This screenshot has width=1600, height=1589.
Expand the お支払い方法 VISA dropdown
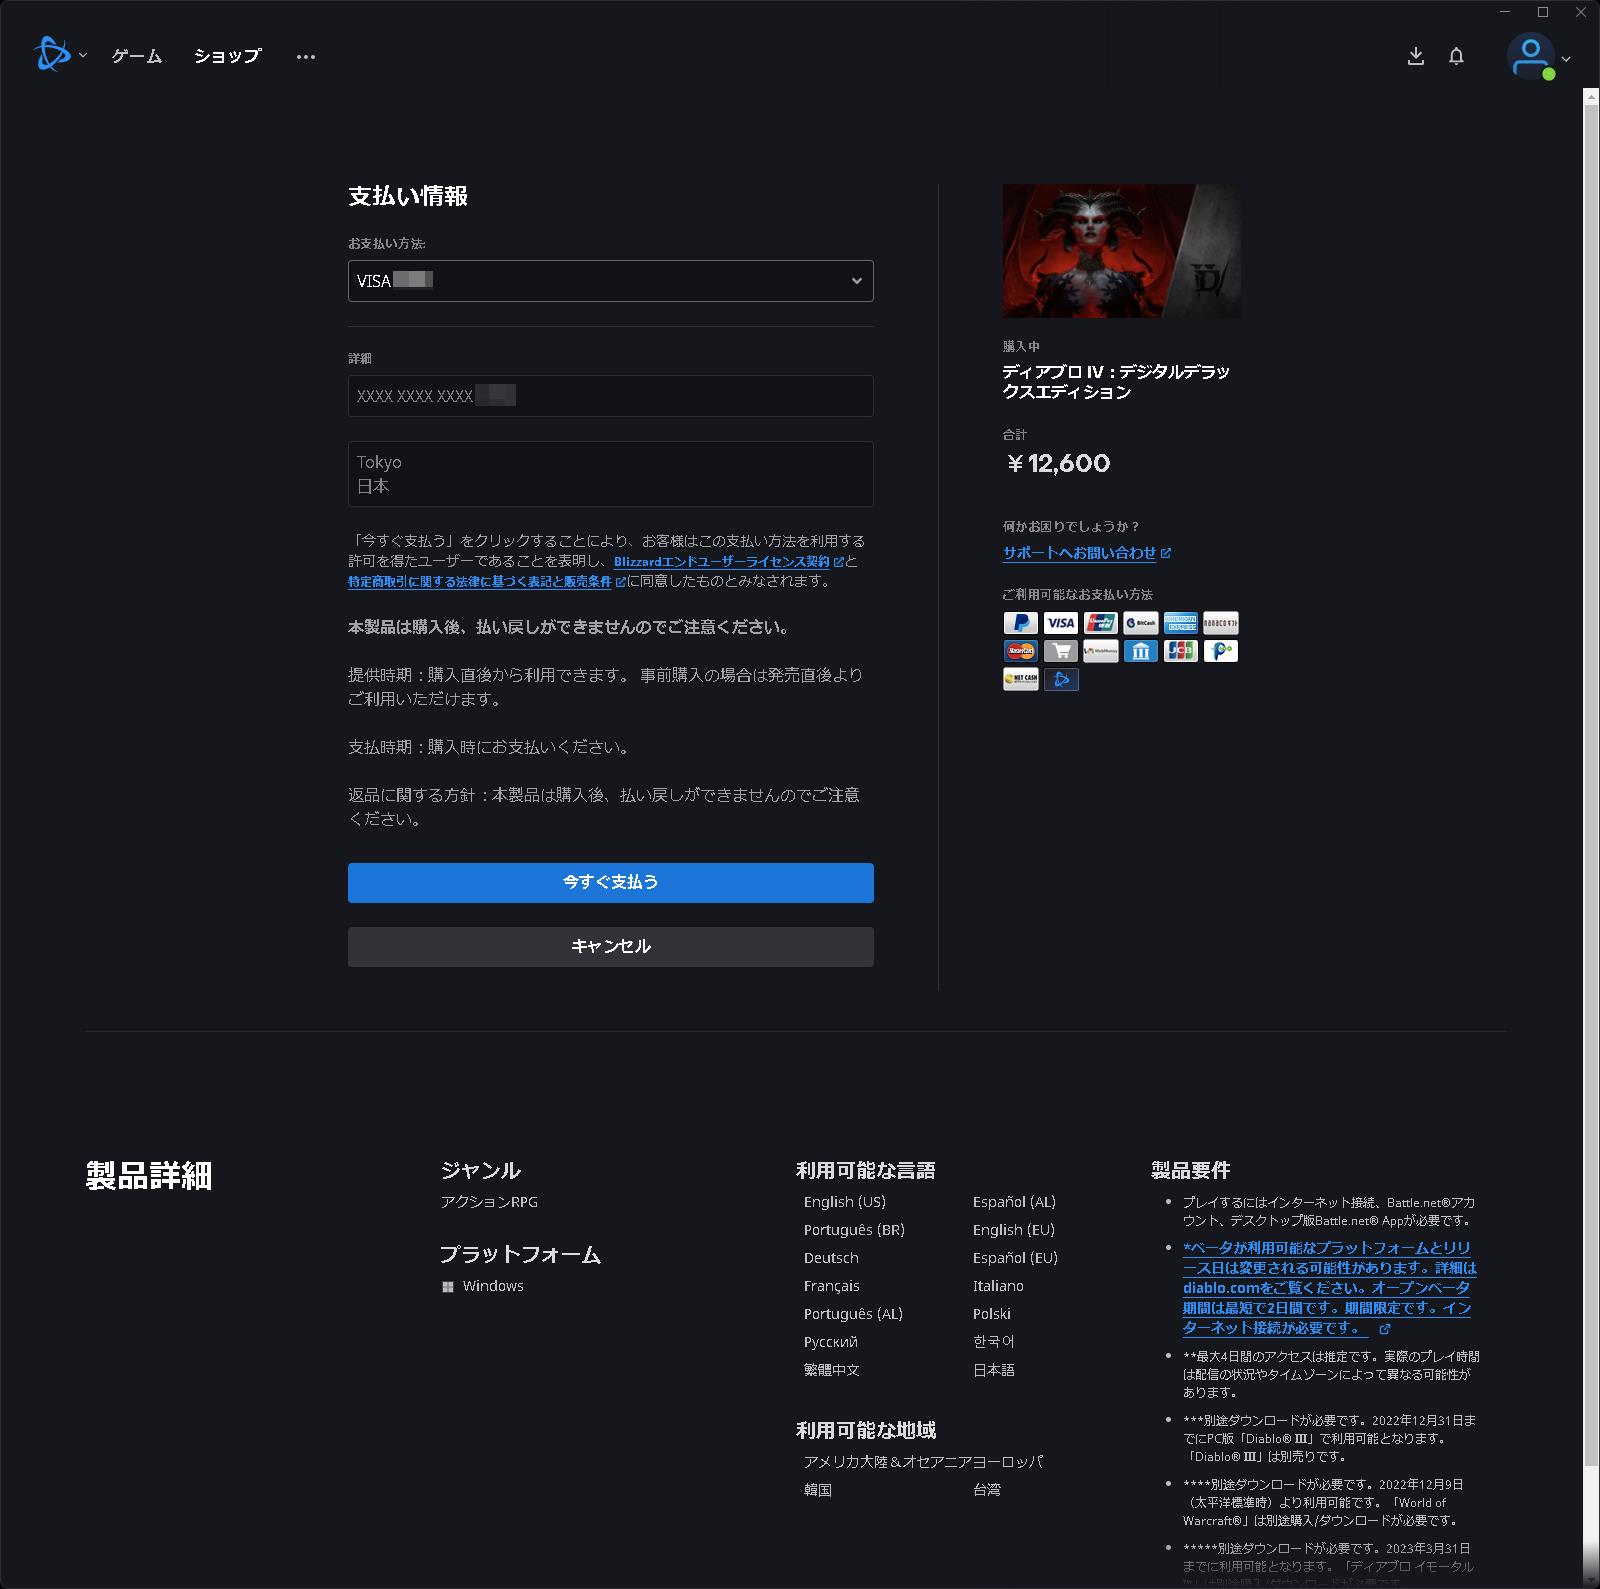[611, 281]
